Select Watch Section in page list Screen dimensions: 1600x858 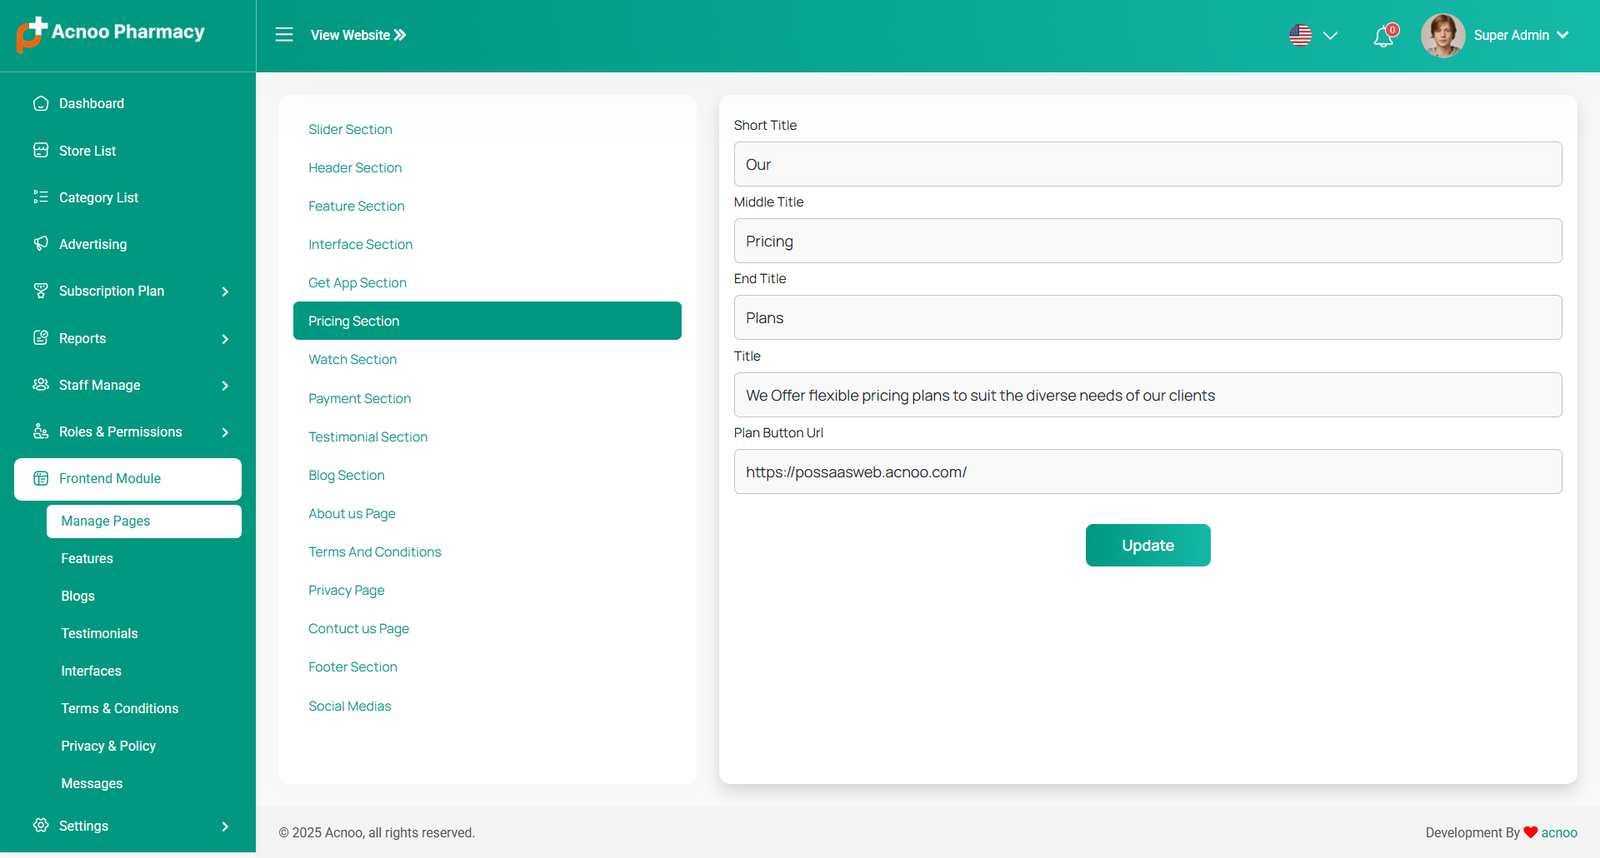pos(352,359)
